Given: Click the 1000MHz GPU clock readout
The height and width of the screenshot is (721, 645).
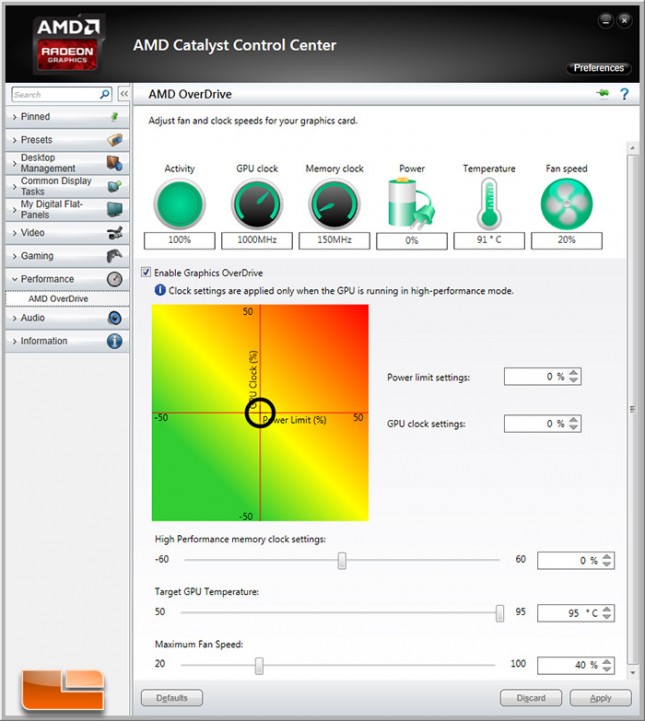Looking at the screenshot, I should [257, 240].
